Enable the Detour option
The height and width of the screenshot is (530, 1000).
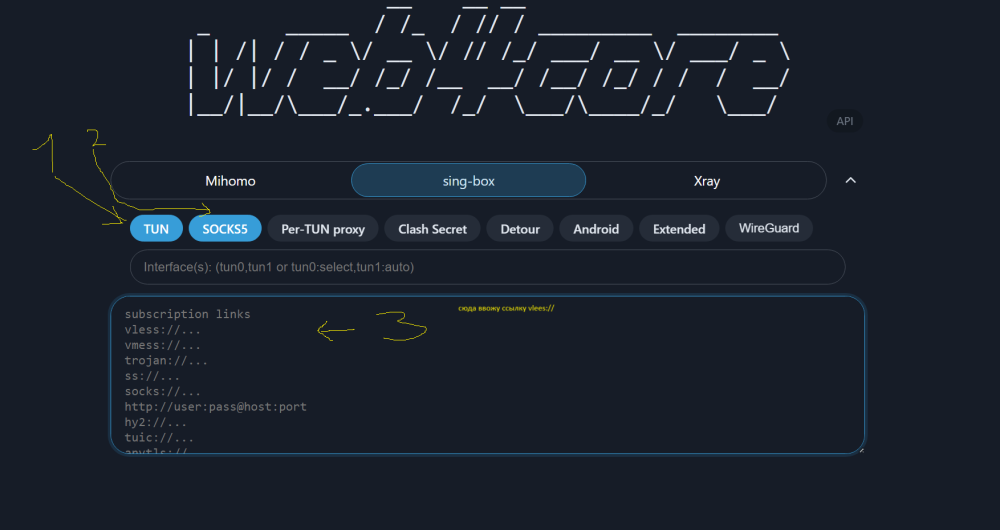[x=520, y=229]
